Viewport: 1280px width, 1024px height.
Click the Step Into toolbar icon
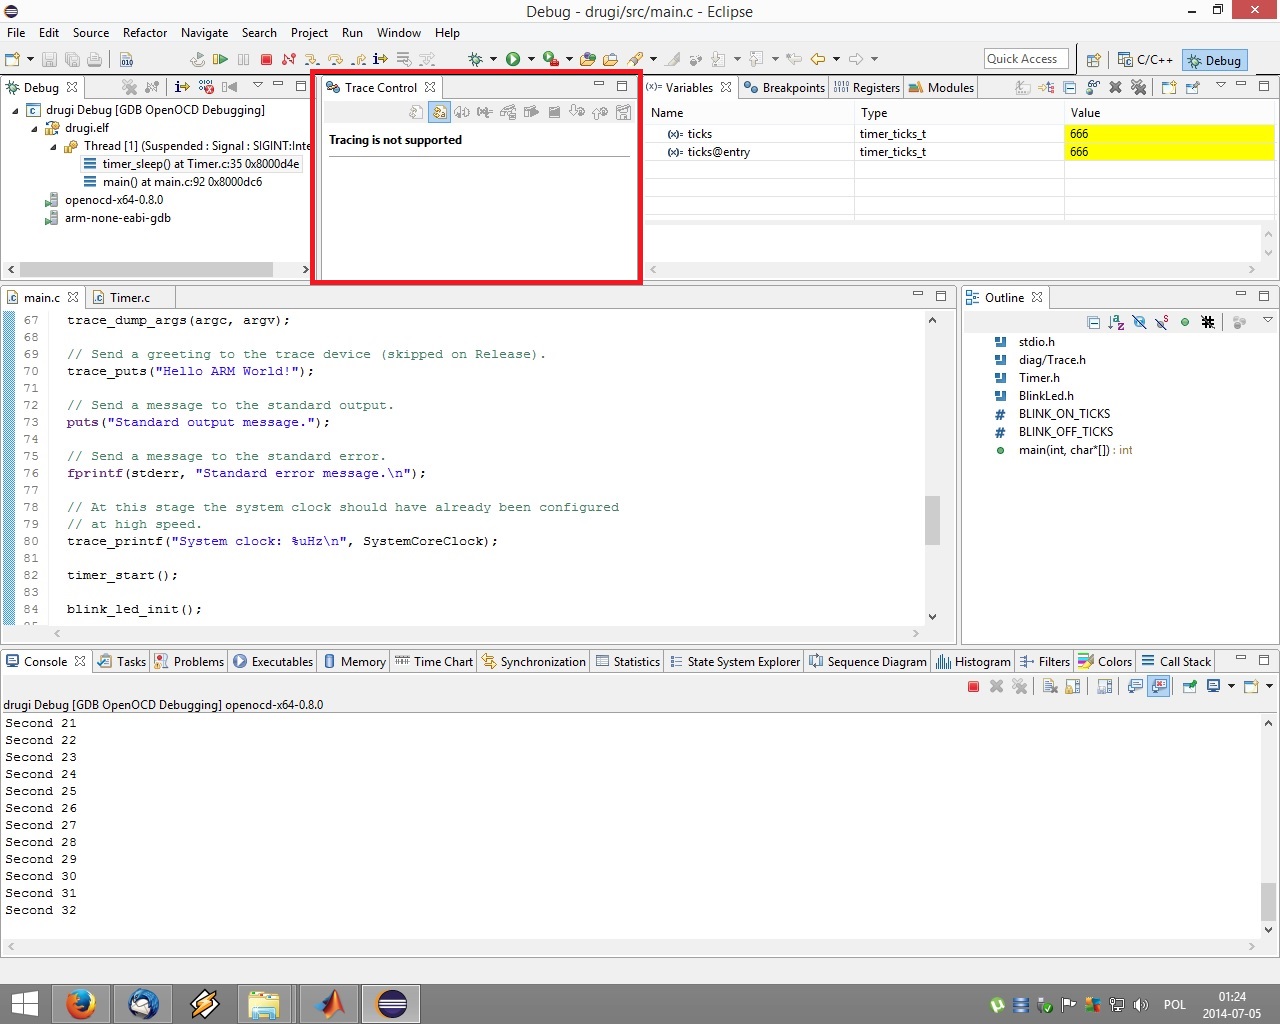(312, 60)
